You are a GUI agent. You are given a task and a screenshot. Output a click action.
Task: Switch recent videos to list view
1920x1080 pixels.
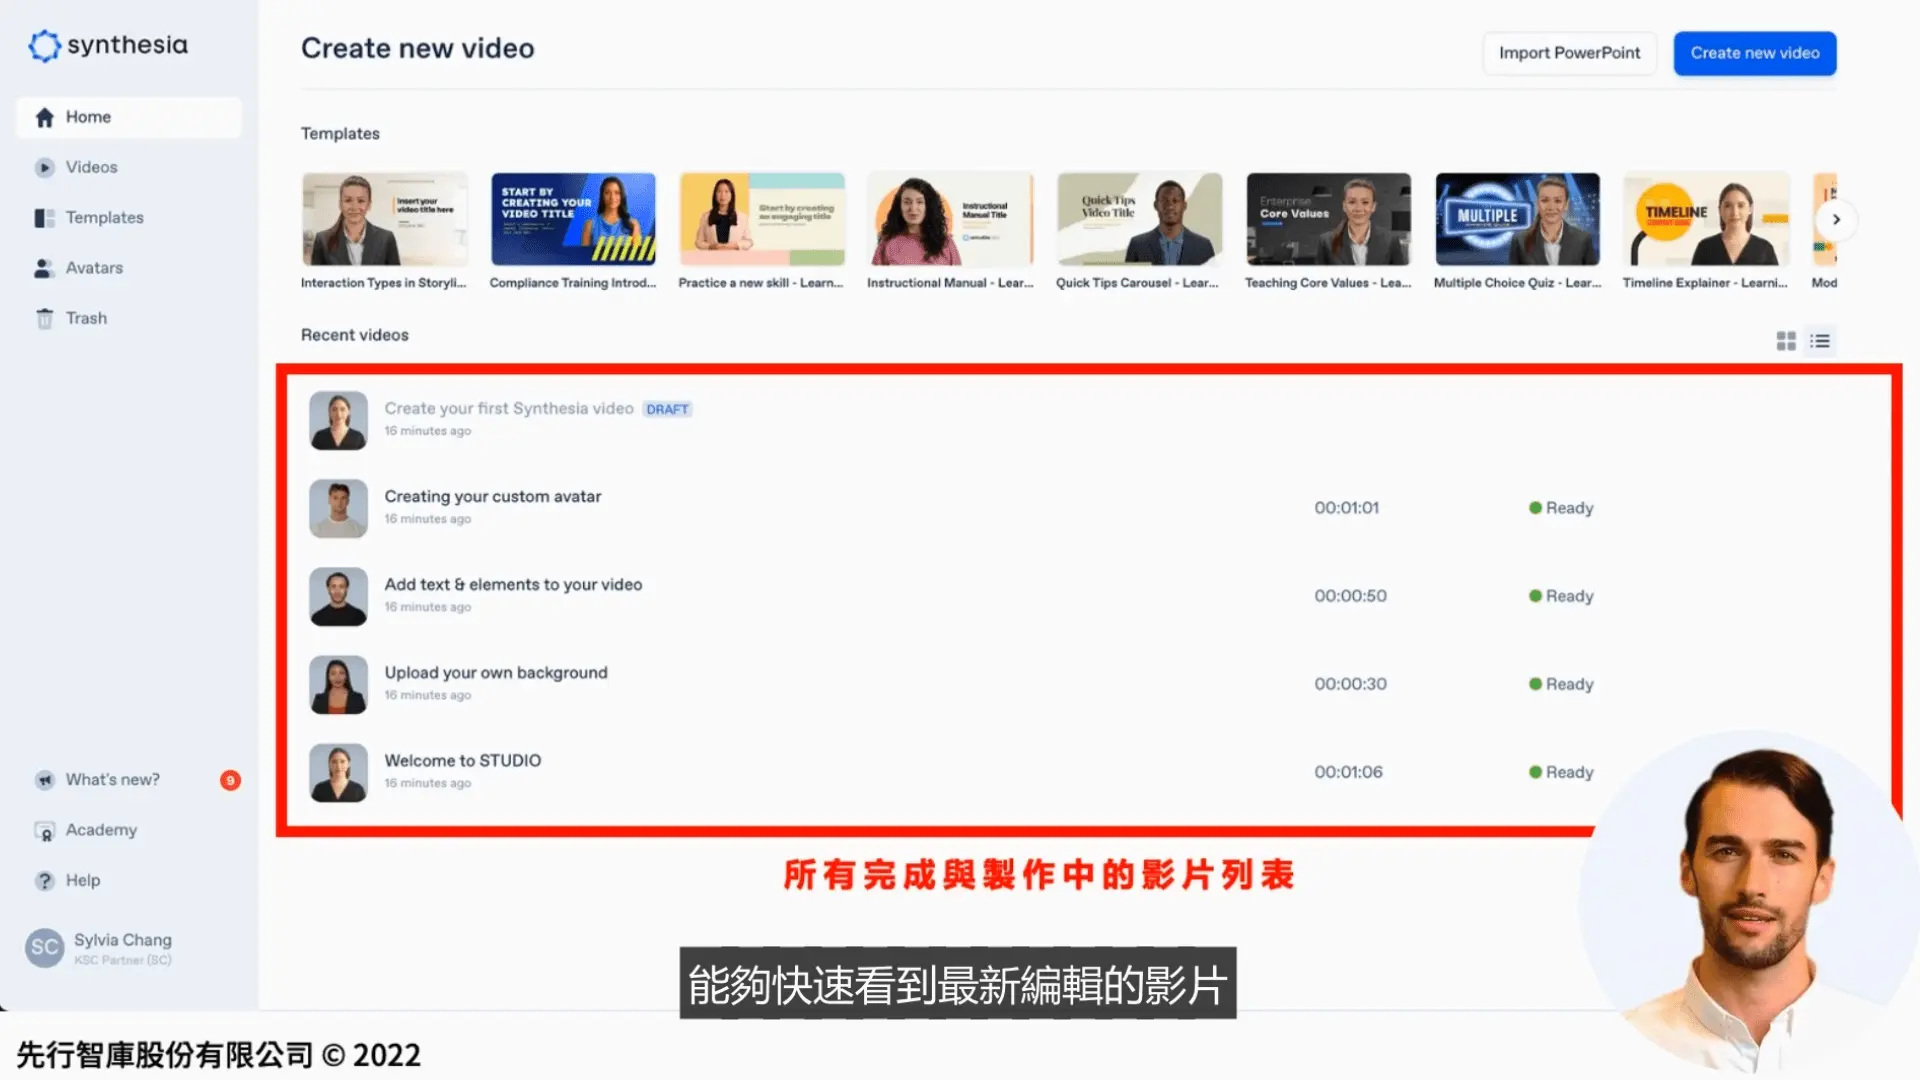click(1820, 341)
